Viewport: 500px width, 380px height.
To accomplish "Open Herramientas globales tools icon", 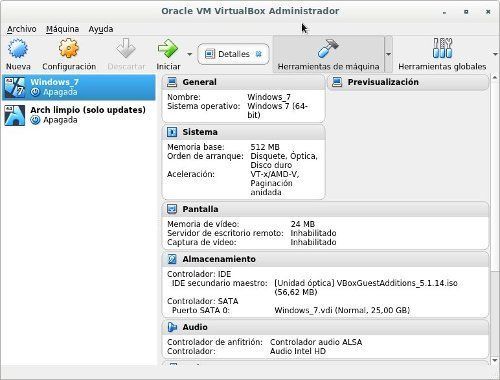I will [442, 48].
